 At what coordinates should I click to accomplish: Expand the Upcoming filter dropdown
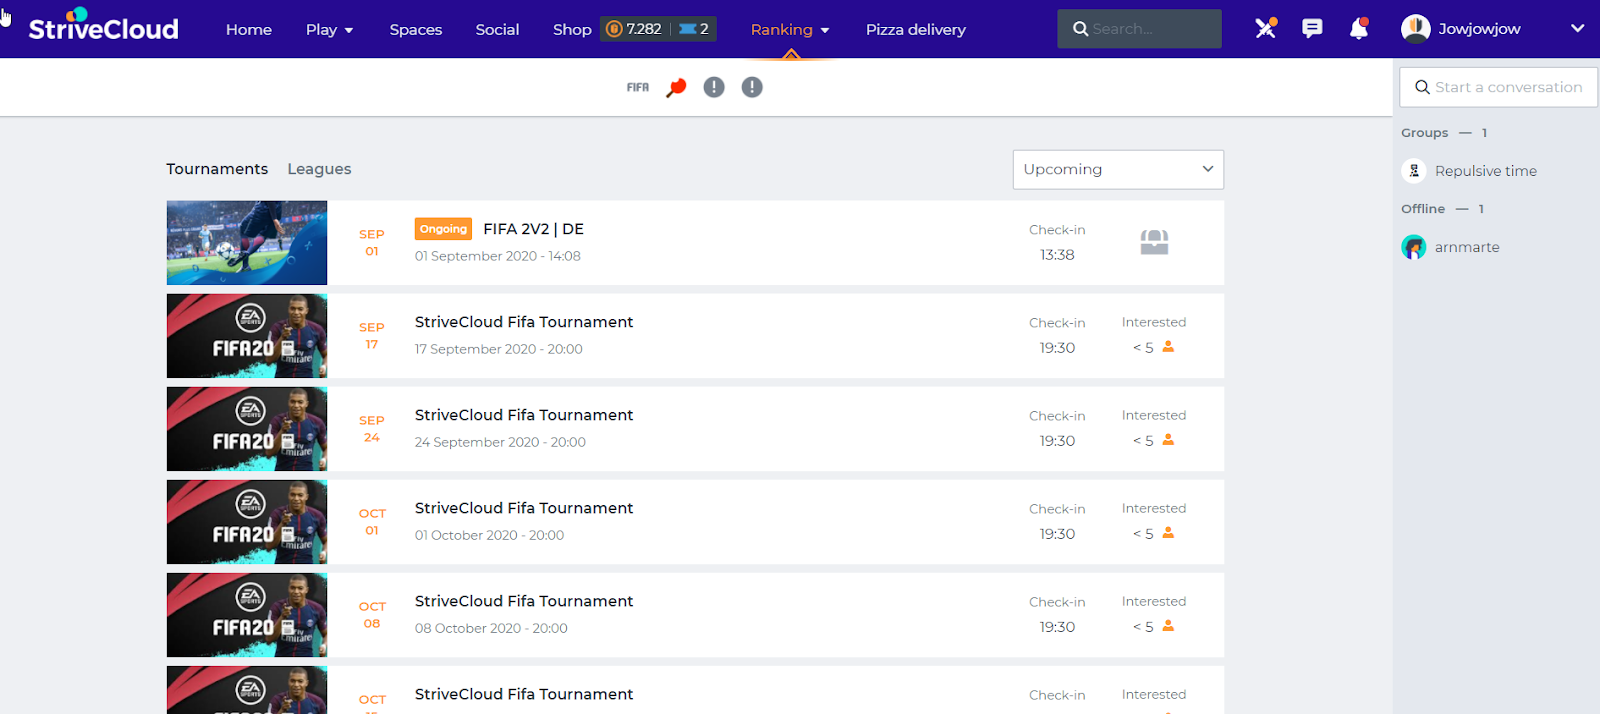(1117, 169)
